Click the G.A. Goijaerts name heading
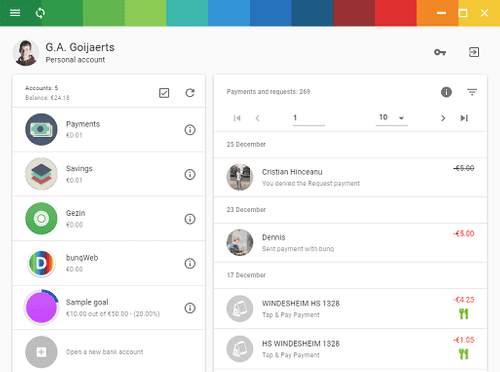 point(80,47)
